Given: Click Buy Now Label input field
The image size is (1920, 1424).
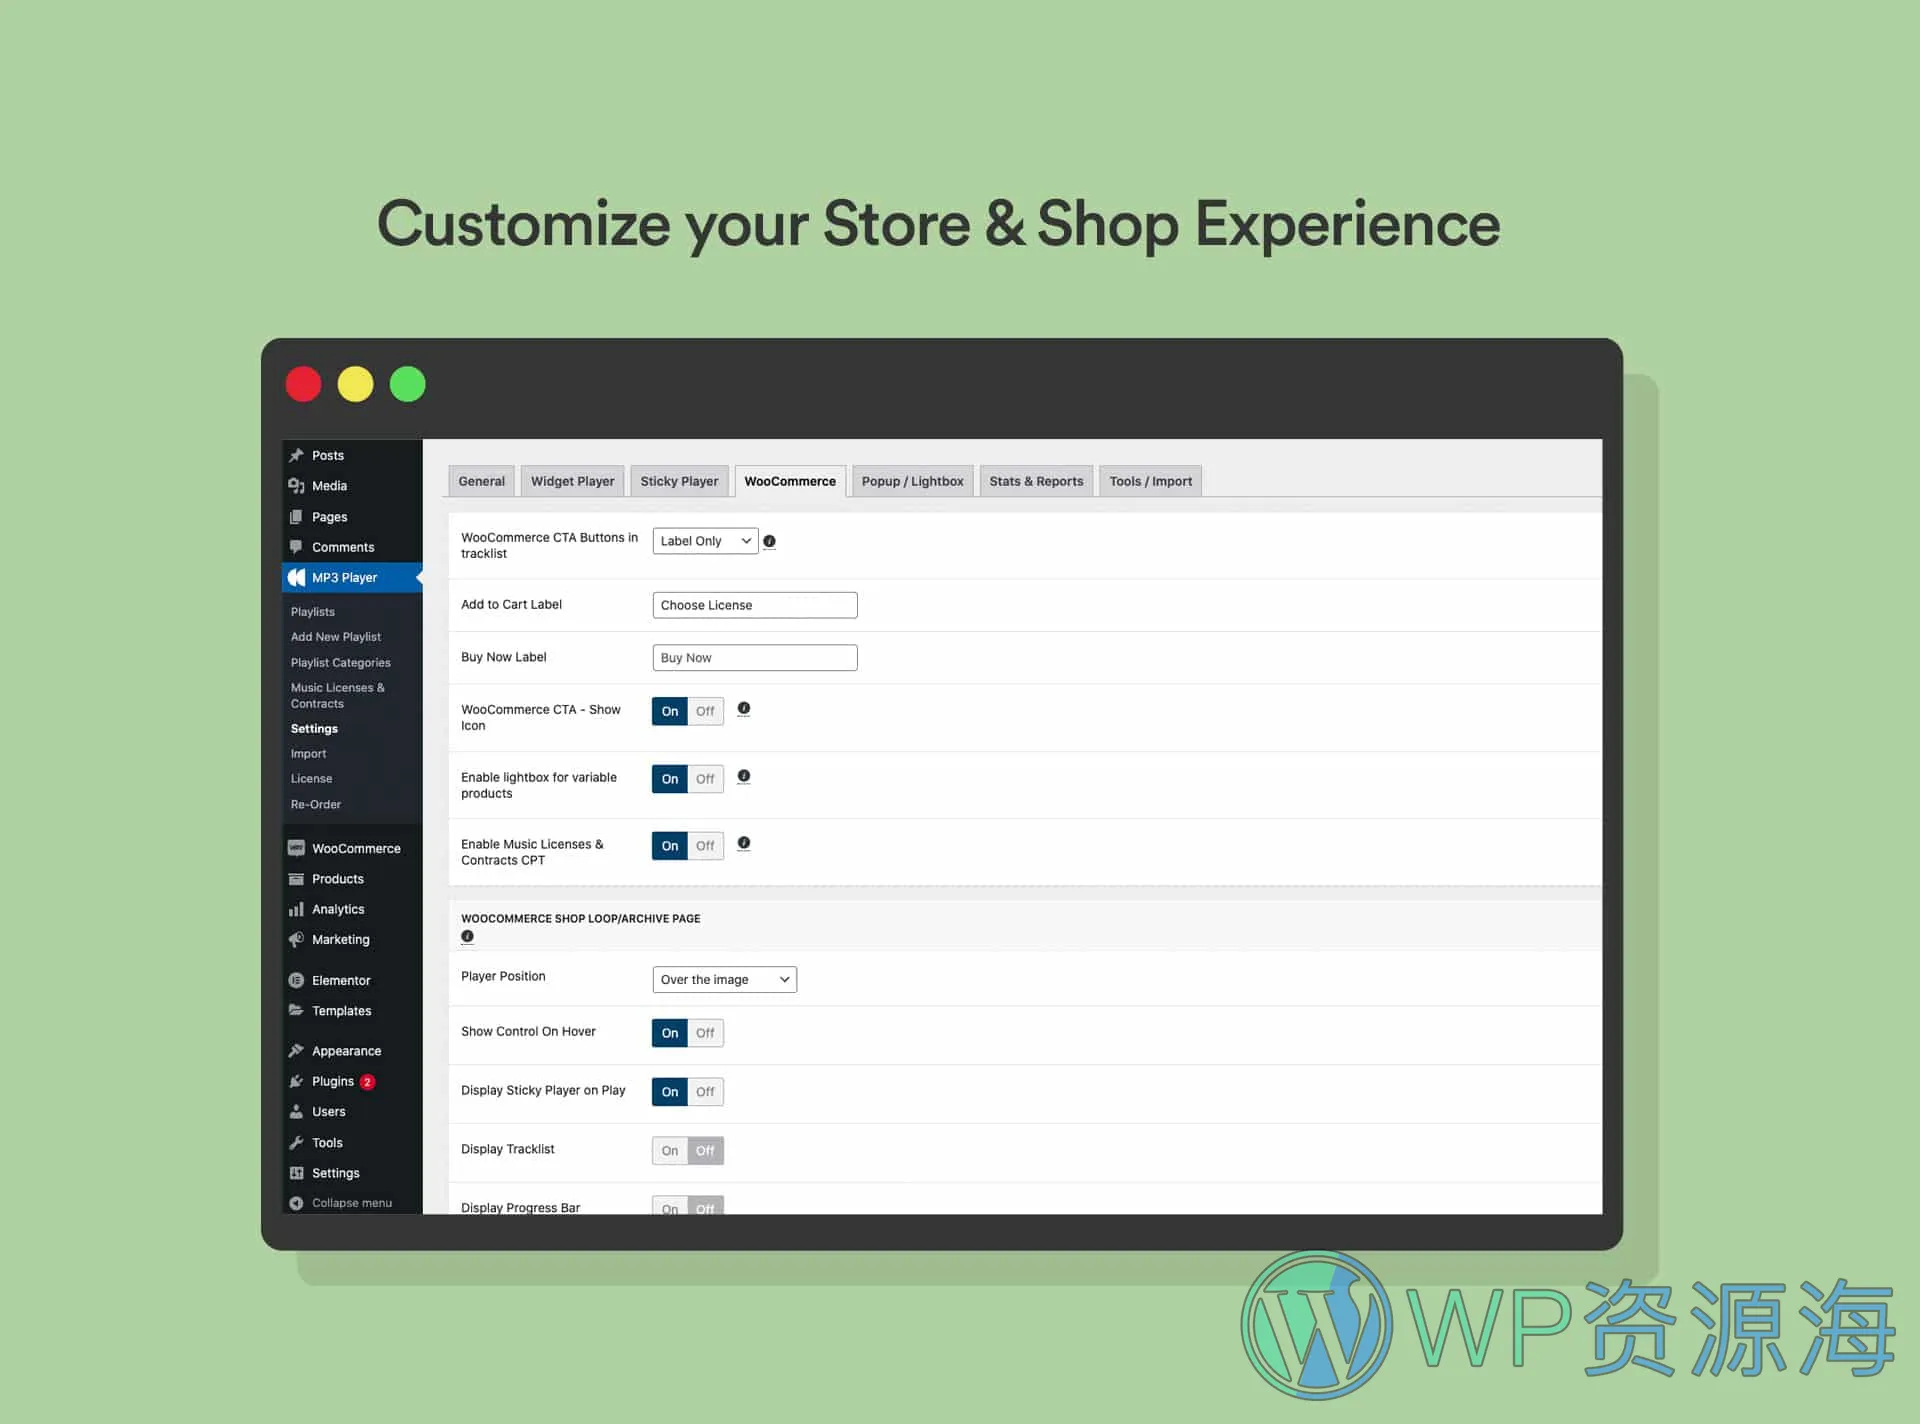Looking at the screenshot, I should point(754,657).
